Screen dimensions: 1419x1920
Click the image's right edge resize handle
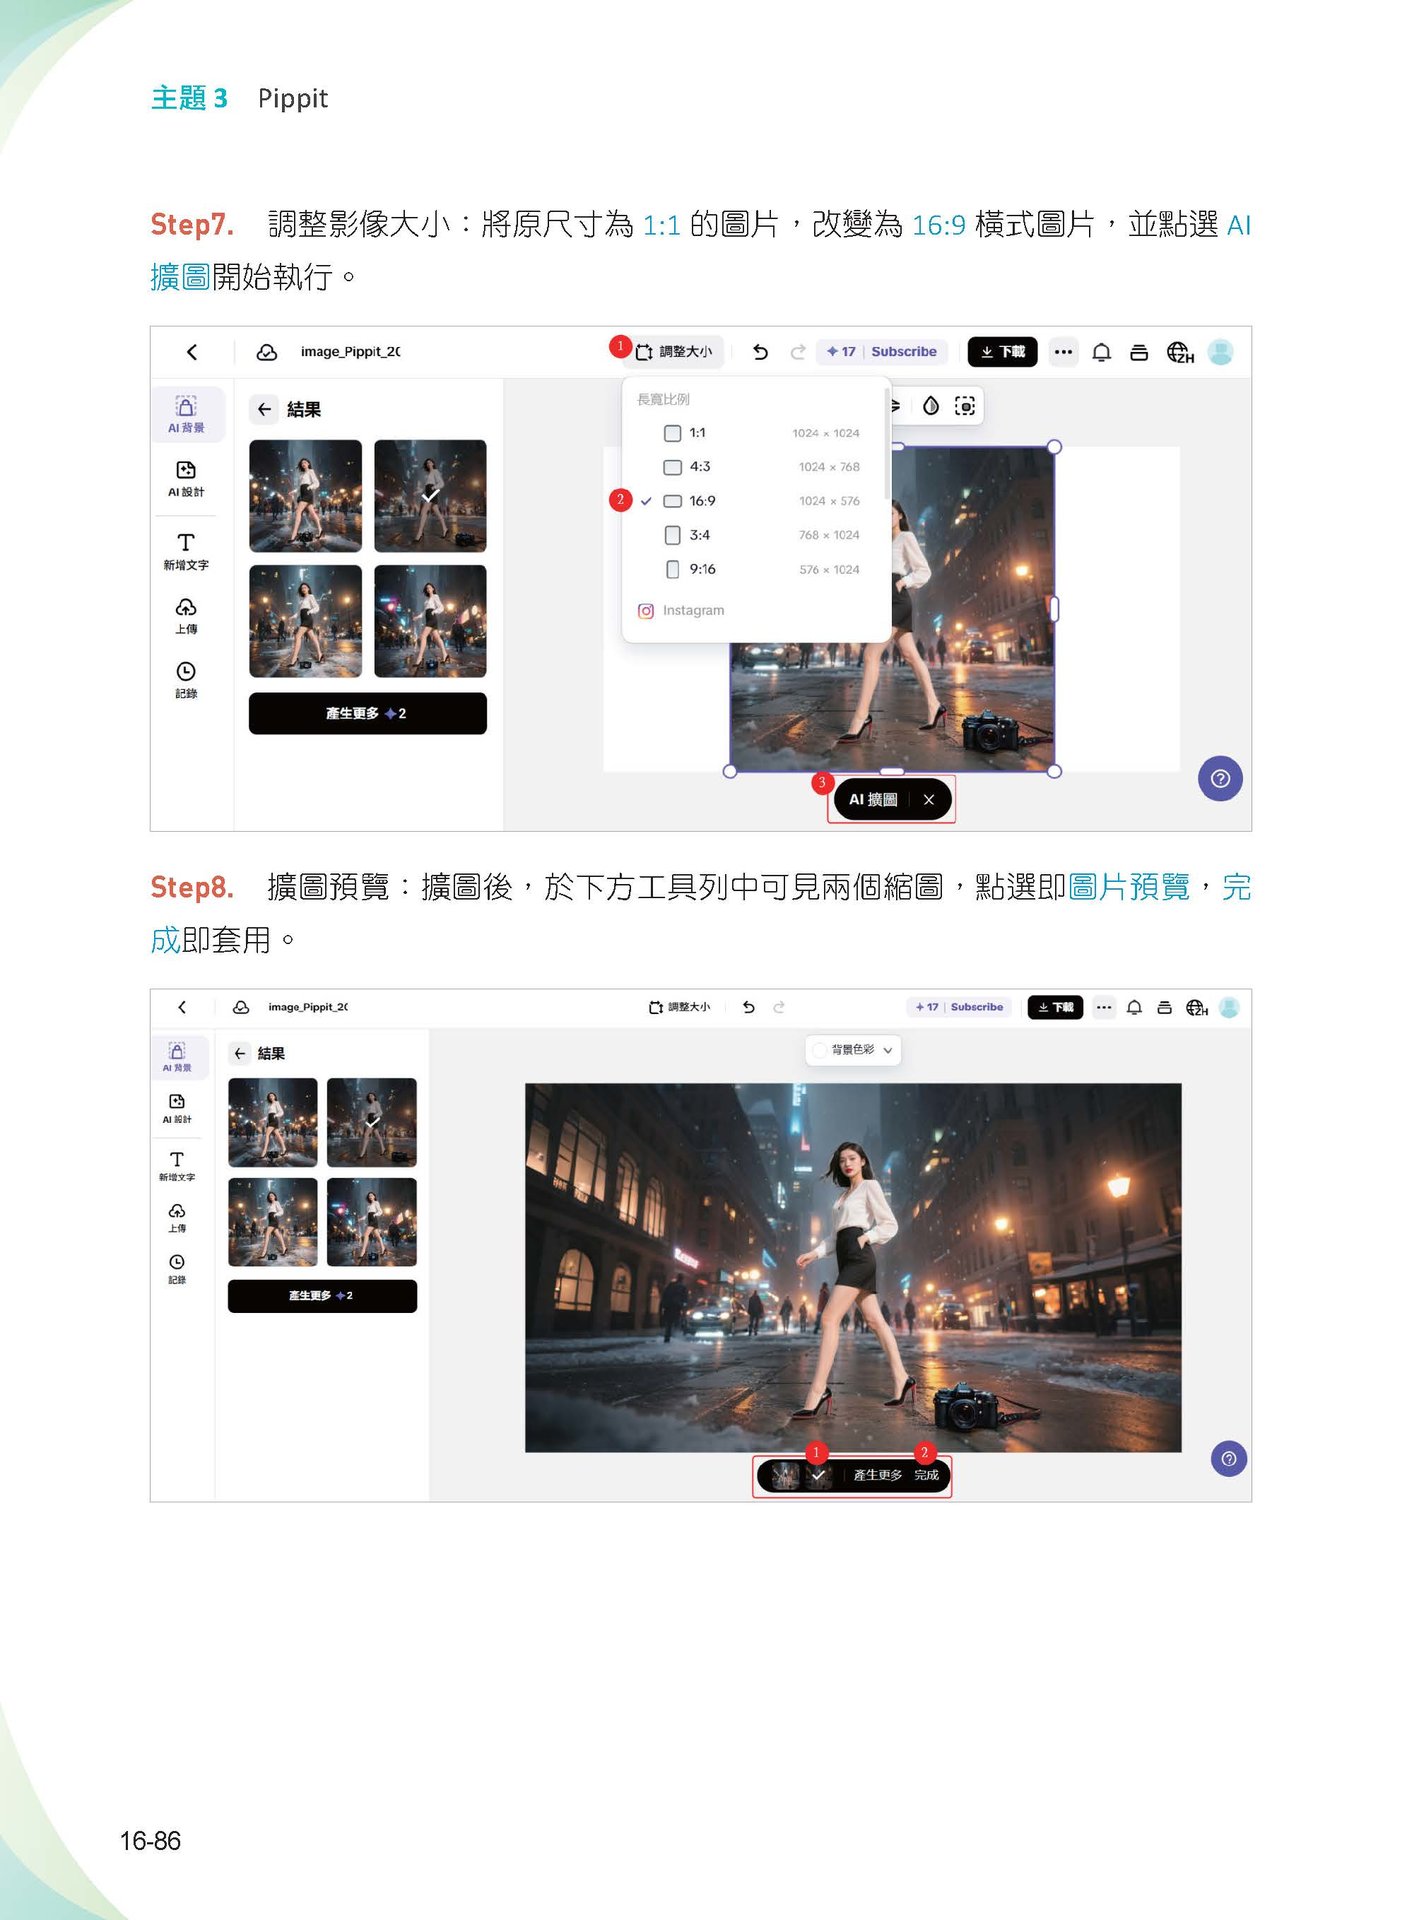(x=1054, y=609)
